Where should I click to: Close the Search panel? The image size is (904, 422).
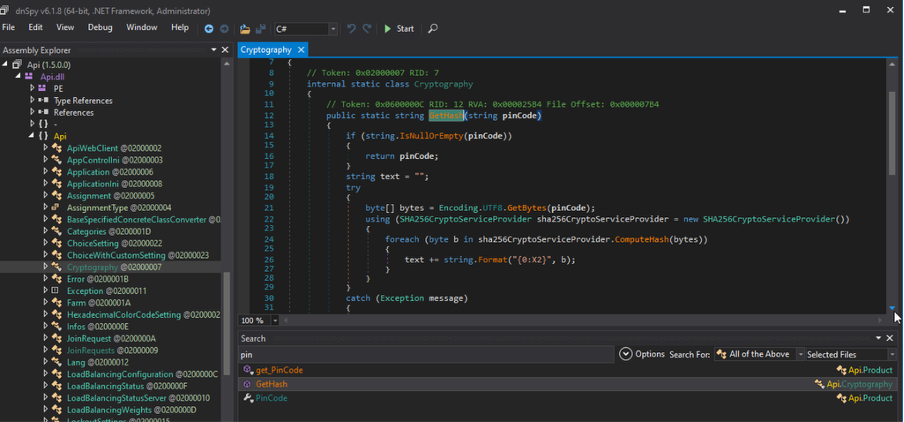pyautogui.click(x=890, y=338)
